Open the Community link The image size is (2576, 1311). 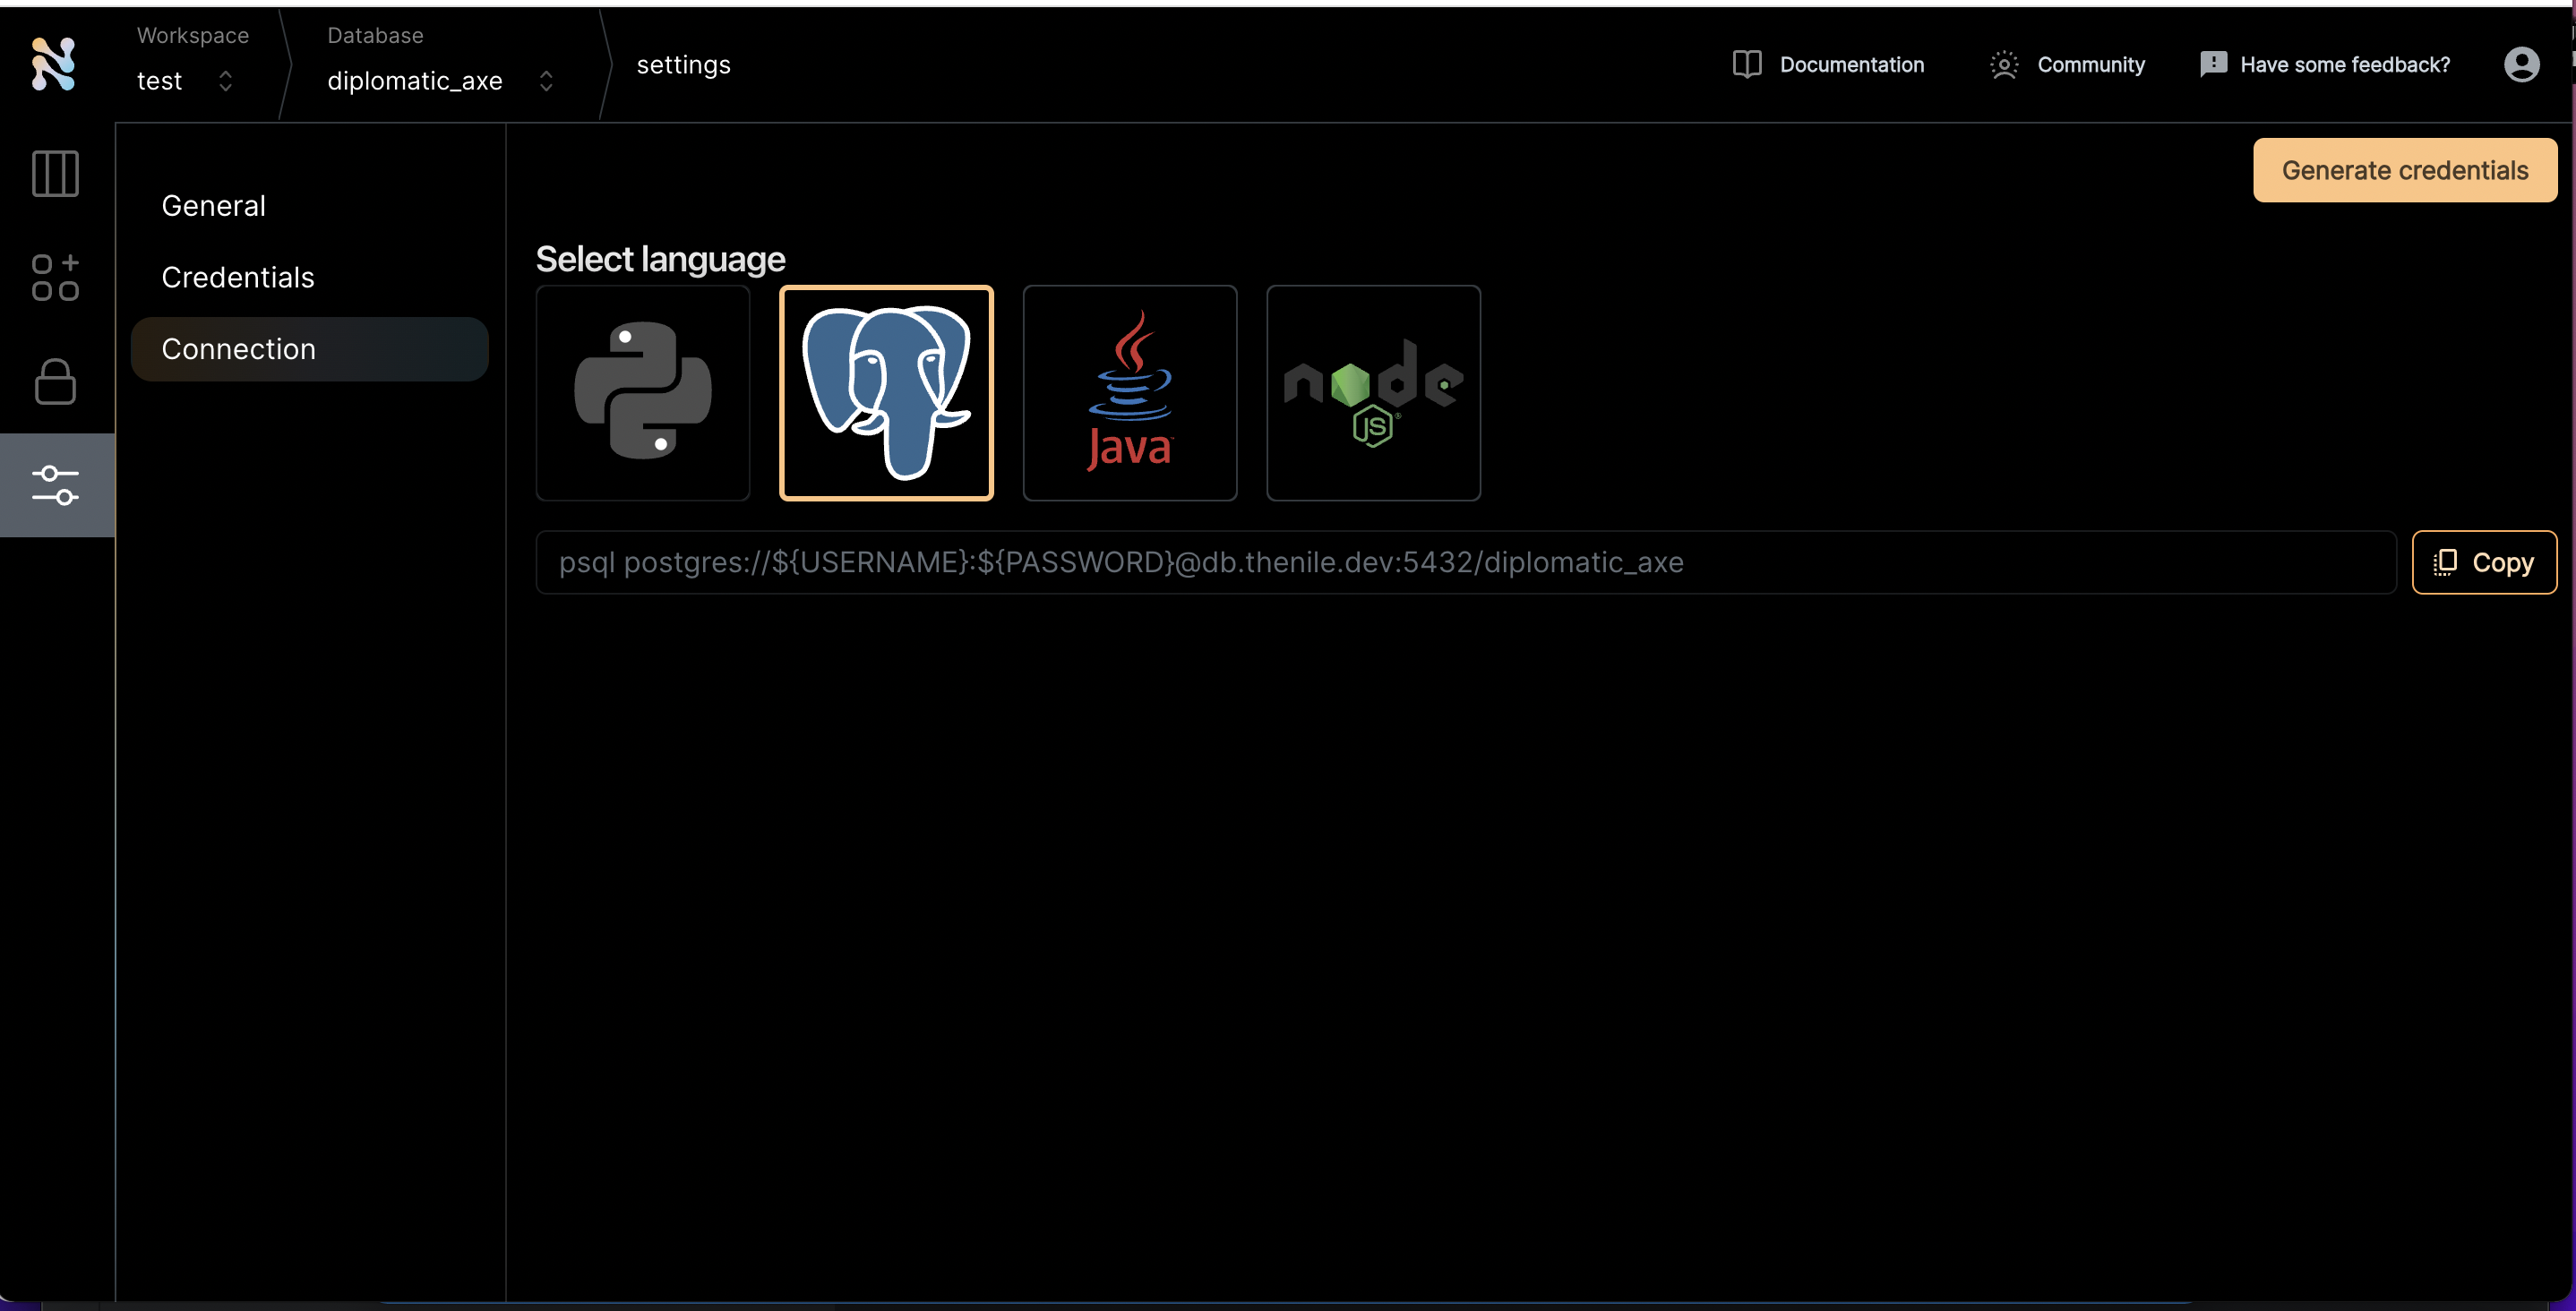pyautogui.click(x=2068, y=65)
